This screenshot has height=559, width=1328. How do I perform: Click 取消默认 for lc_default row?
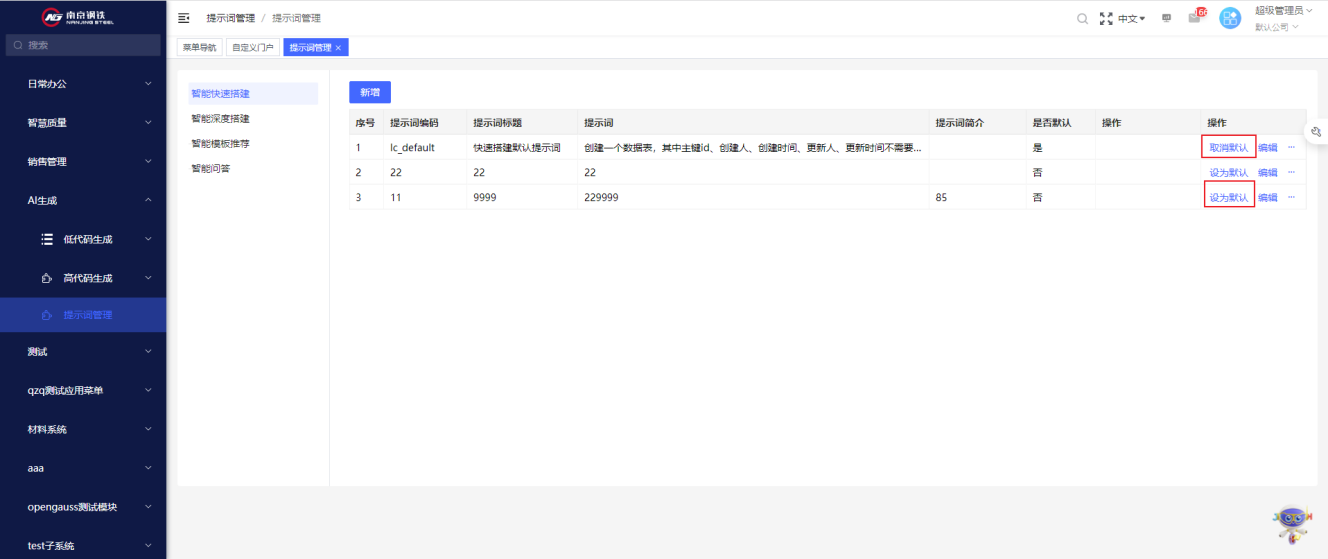click(x=1229, y=147)
